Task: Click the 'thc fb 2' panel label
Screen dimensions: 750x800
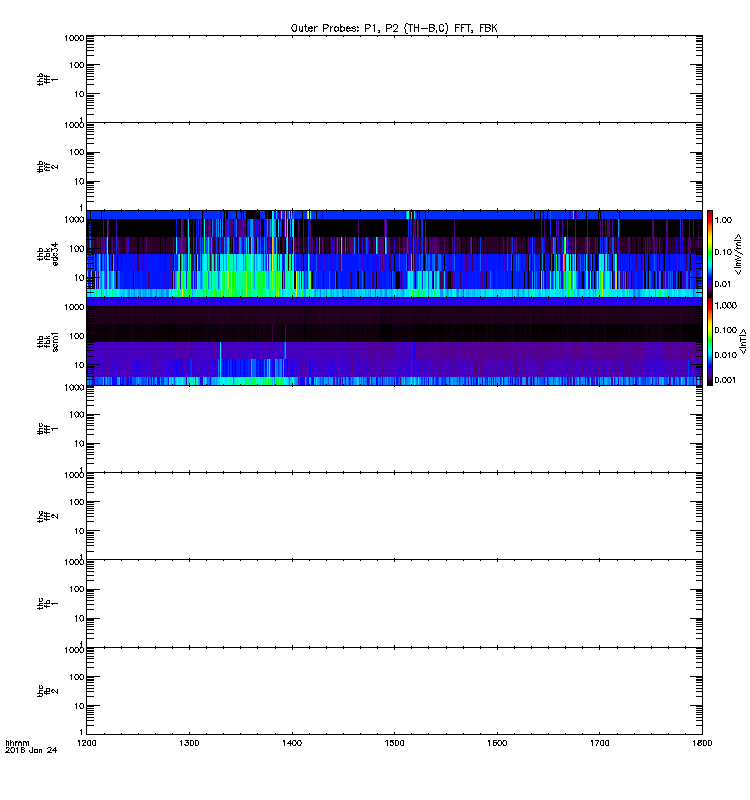Action: tap(48, 691)
